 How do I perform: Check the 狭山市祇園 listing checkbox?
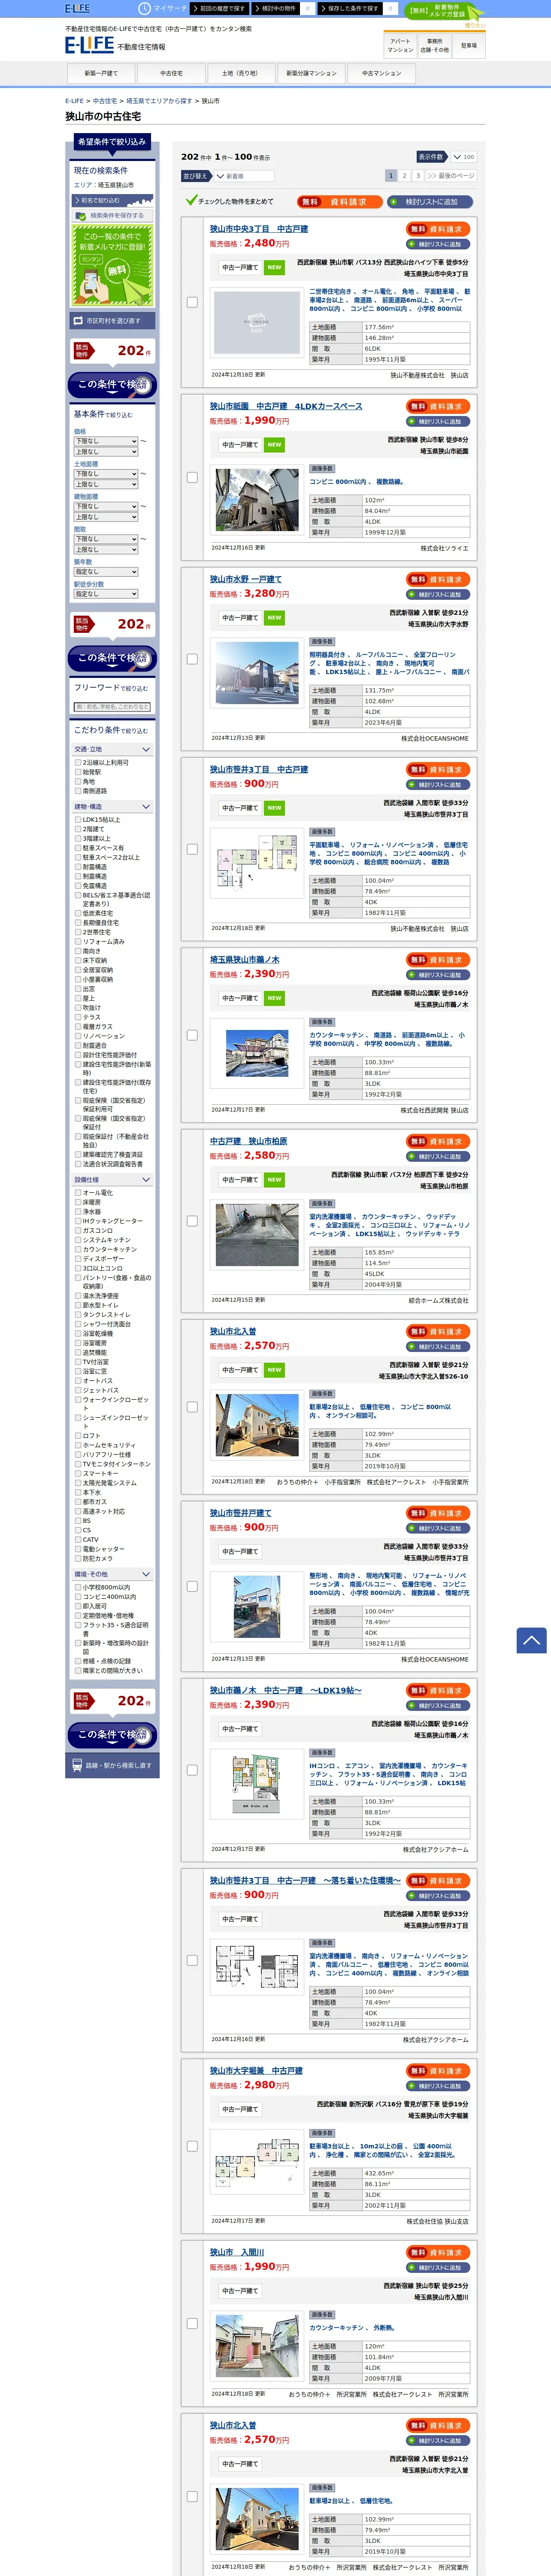(x=192, y=477)
